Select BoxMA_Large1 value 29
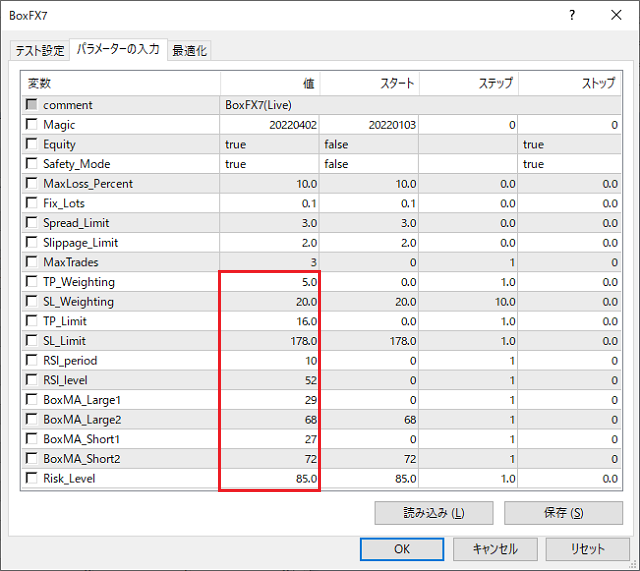This screenshot has width=640, height=571. coord(311,400)
